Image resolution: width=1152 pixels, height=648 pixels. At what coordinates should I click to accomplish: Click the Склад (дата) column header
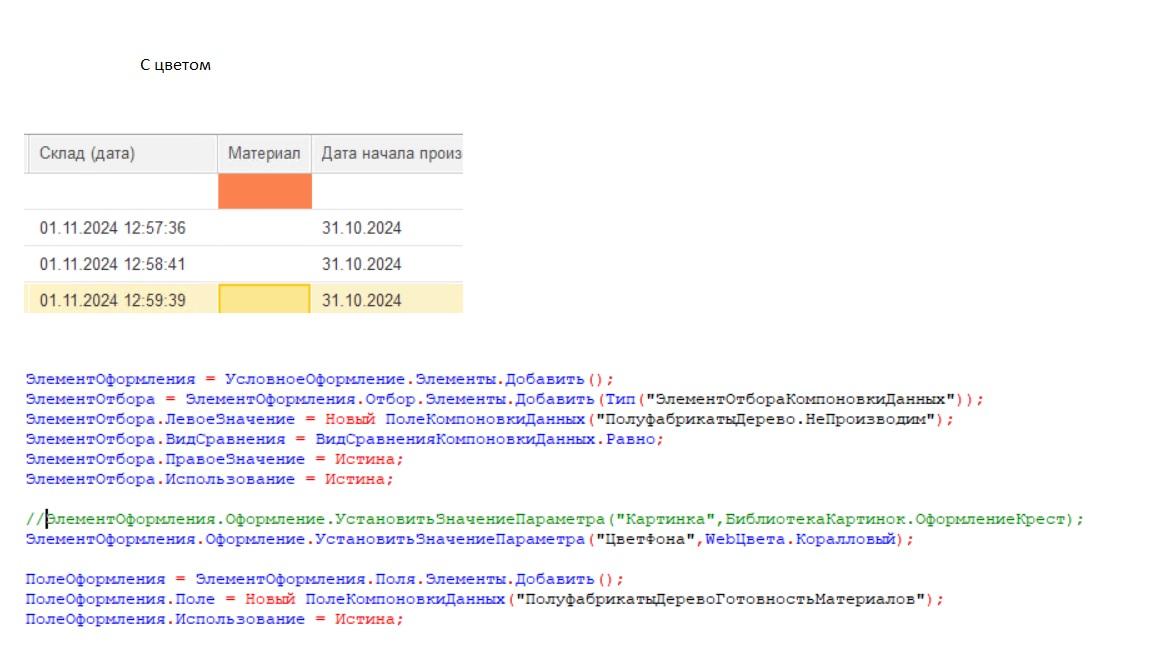point(87,154)
